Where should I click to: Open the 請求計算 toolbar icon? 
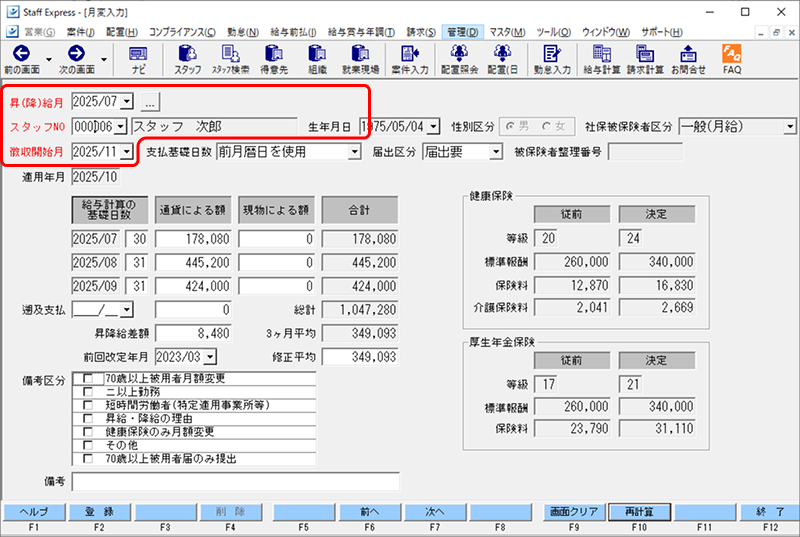(x=645, y=60)
